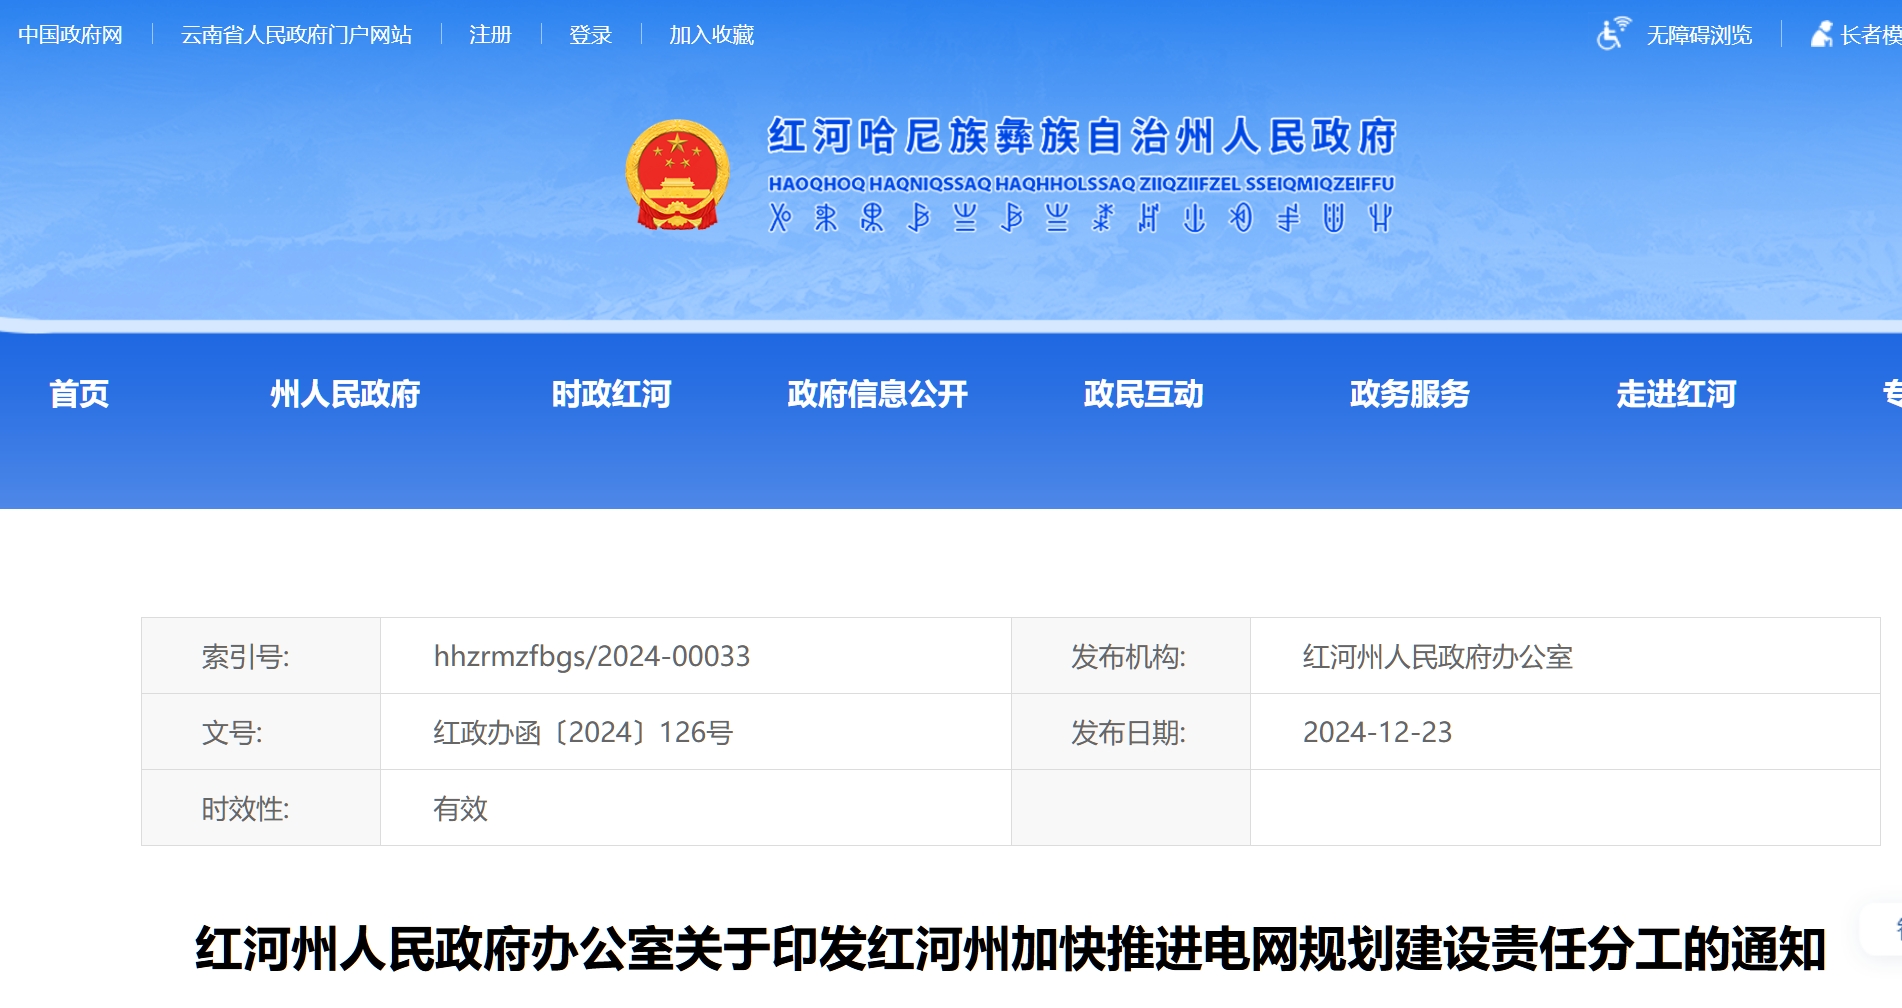Click the article title about 电网规划建设
The width and height of the screenshot is (1902, 1008).
point(1010,948)
